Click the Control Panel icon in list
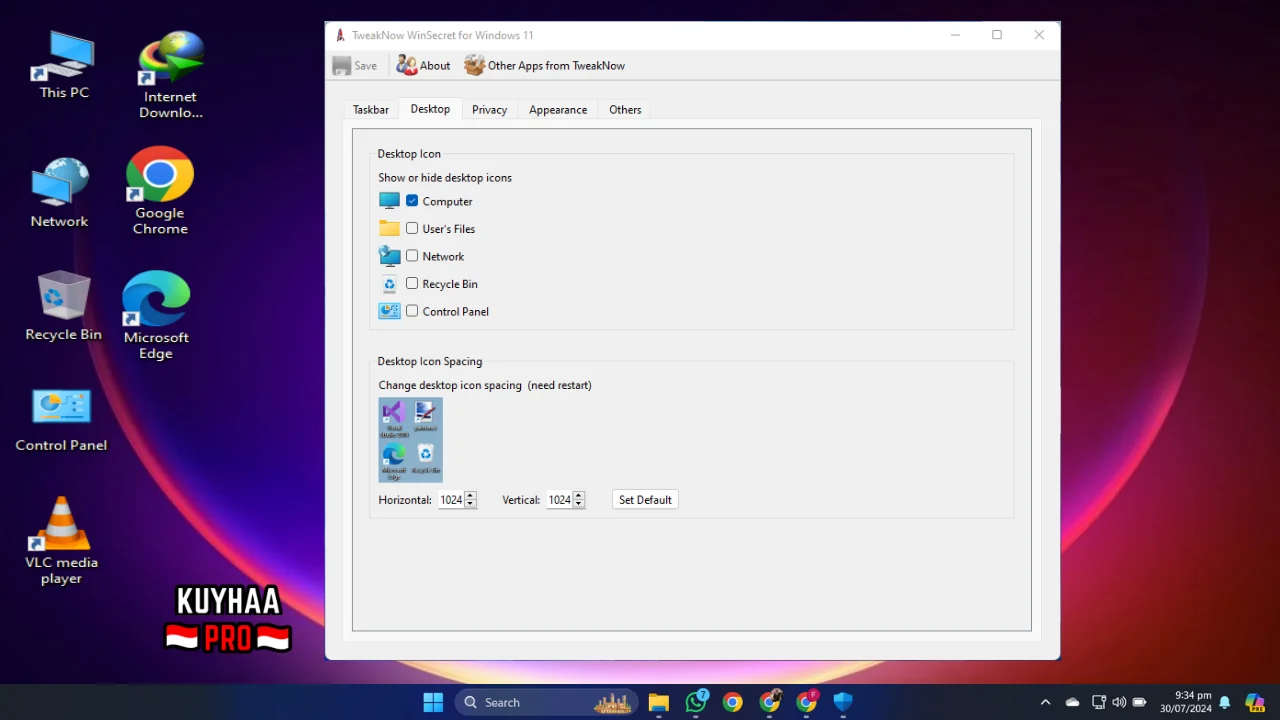The width and height of the screenshot is (1280, 720). click(x=389, y=311)
